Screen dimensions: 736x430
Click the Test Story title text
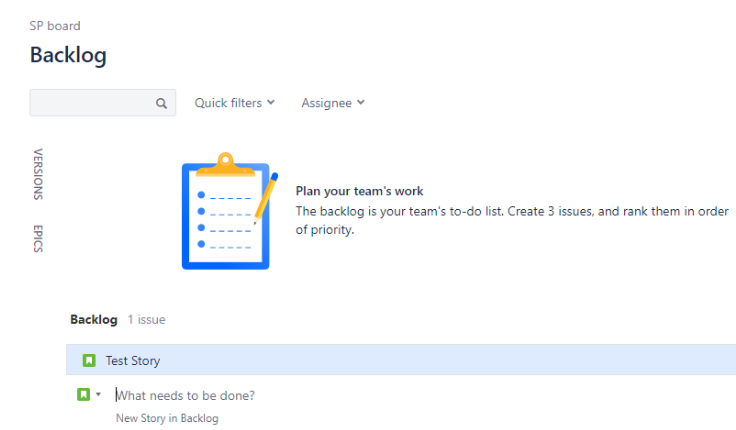(133, 361)
